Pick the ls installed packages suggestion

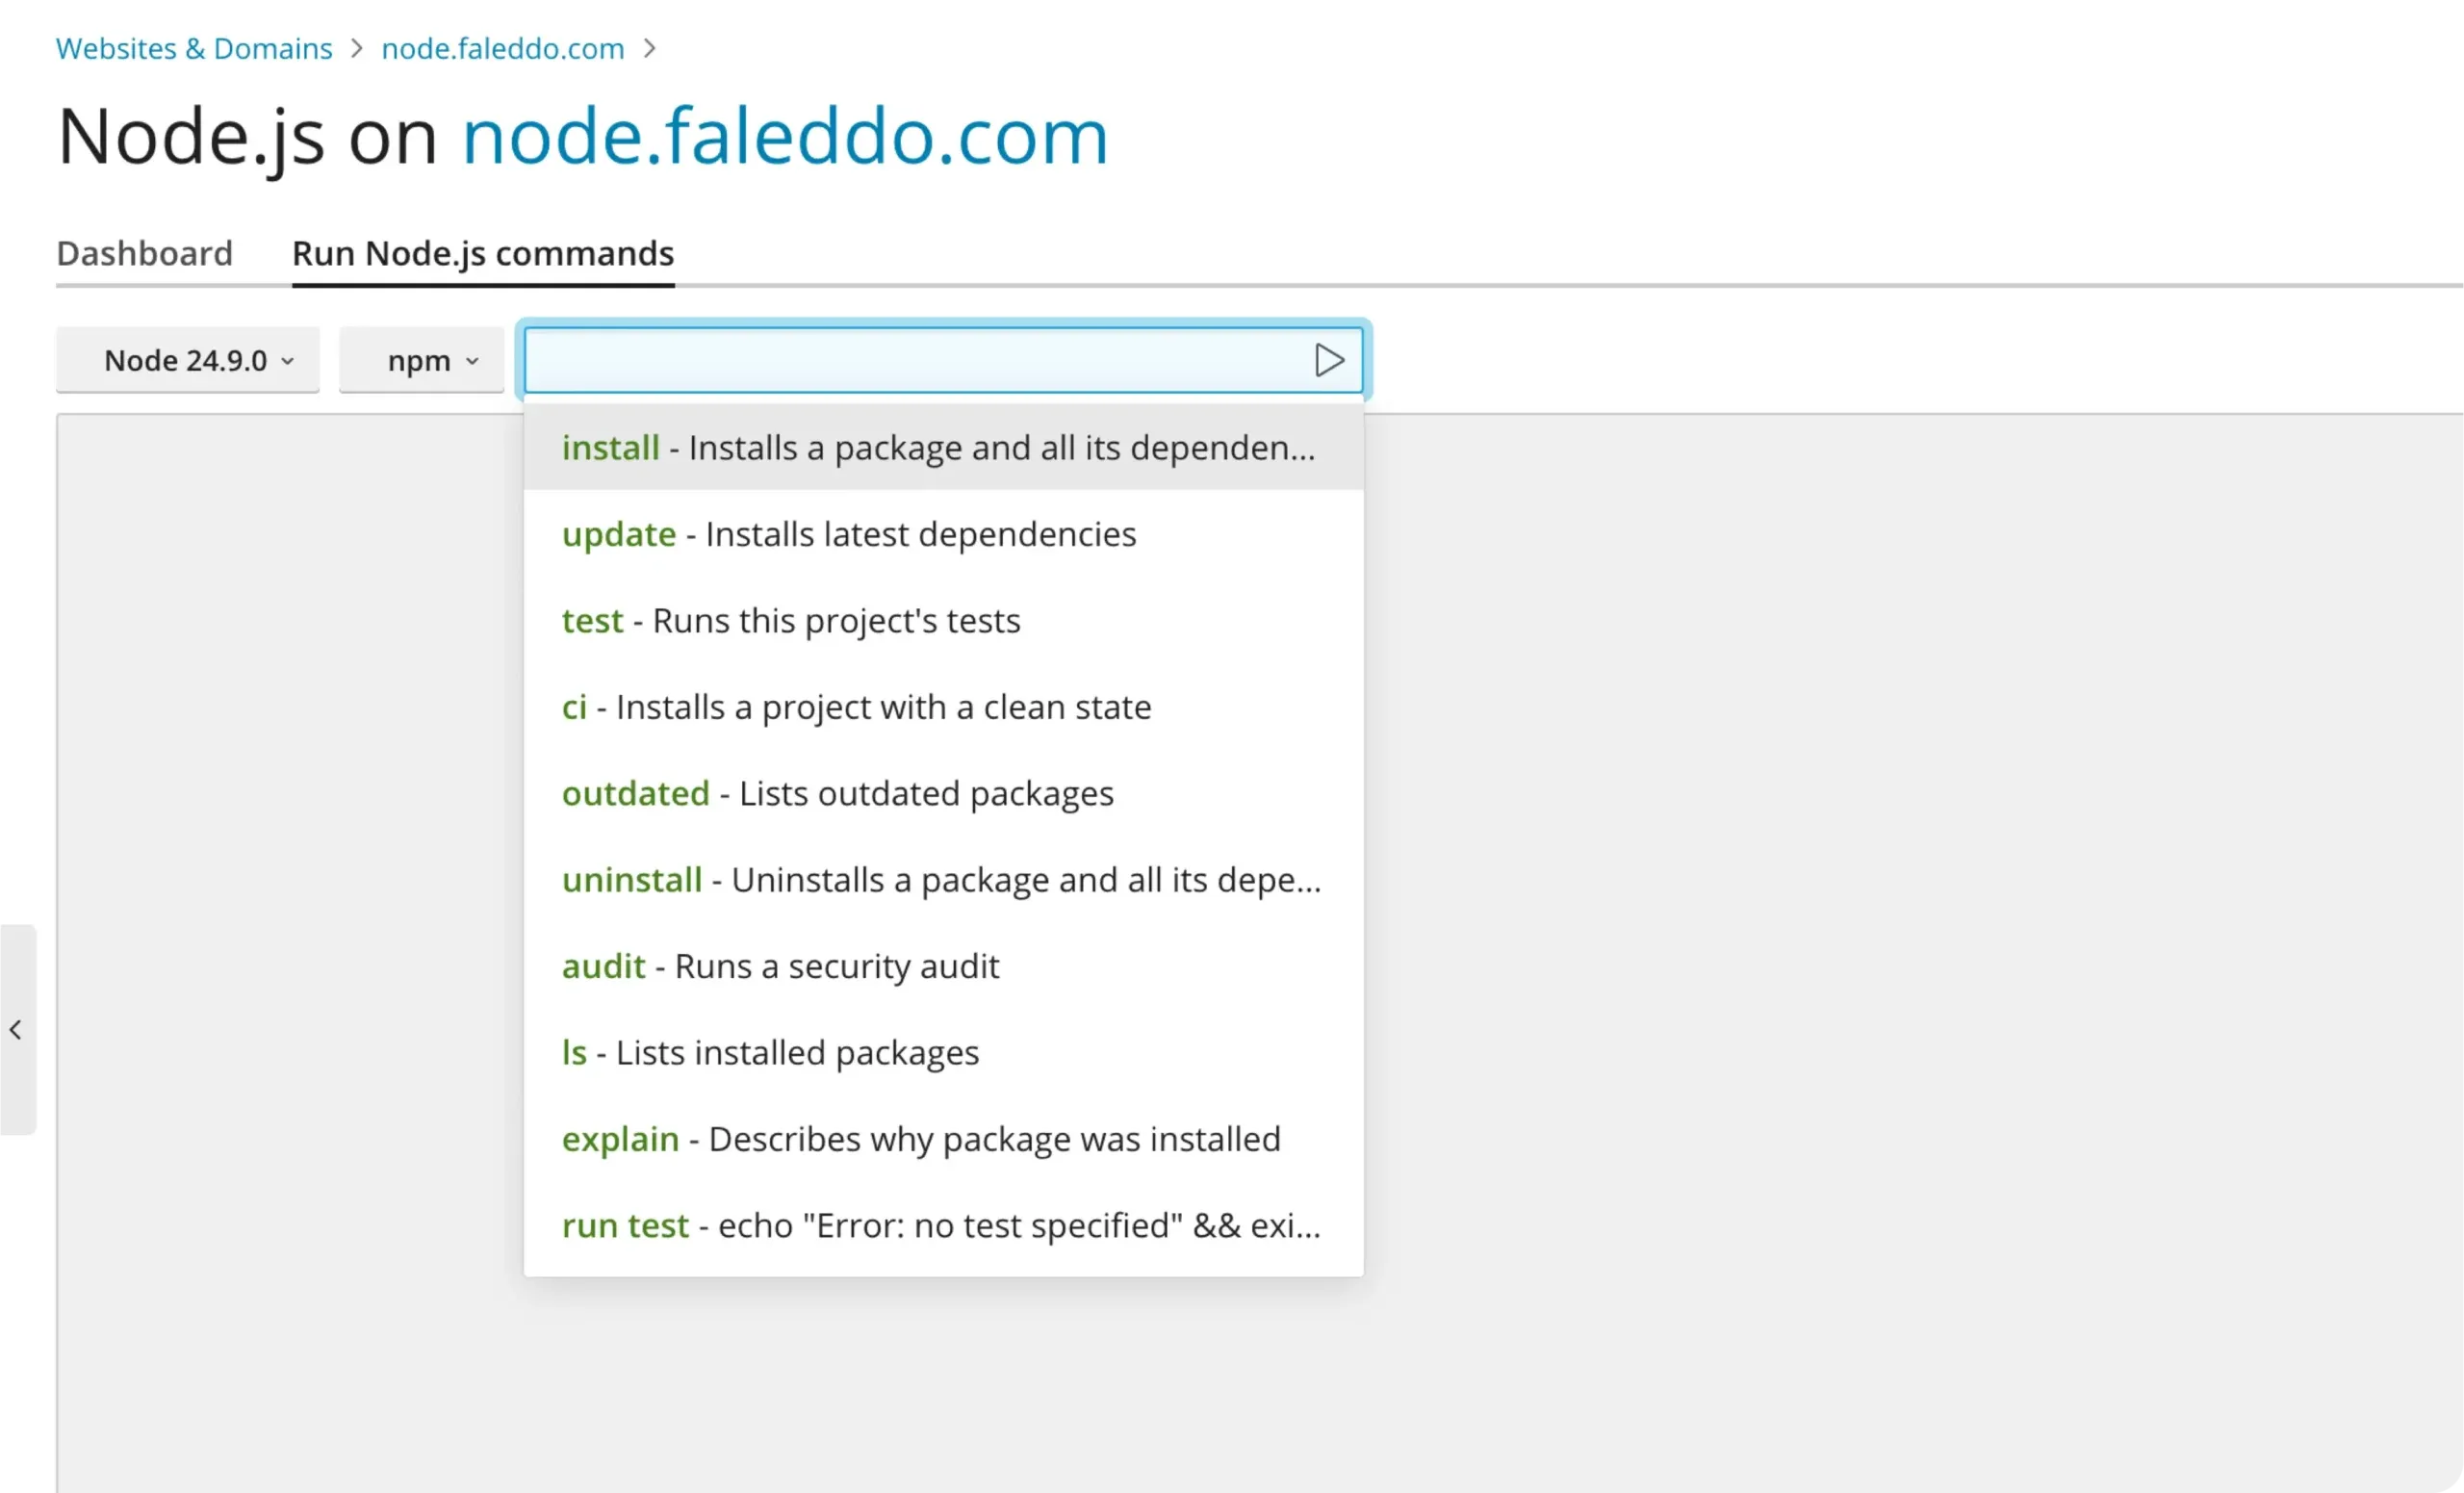coord(770,1053)
